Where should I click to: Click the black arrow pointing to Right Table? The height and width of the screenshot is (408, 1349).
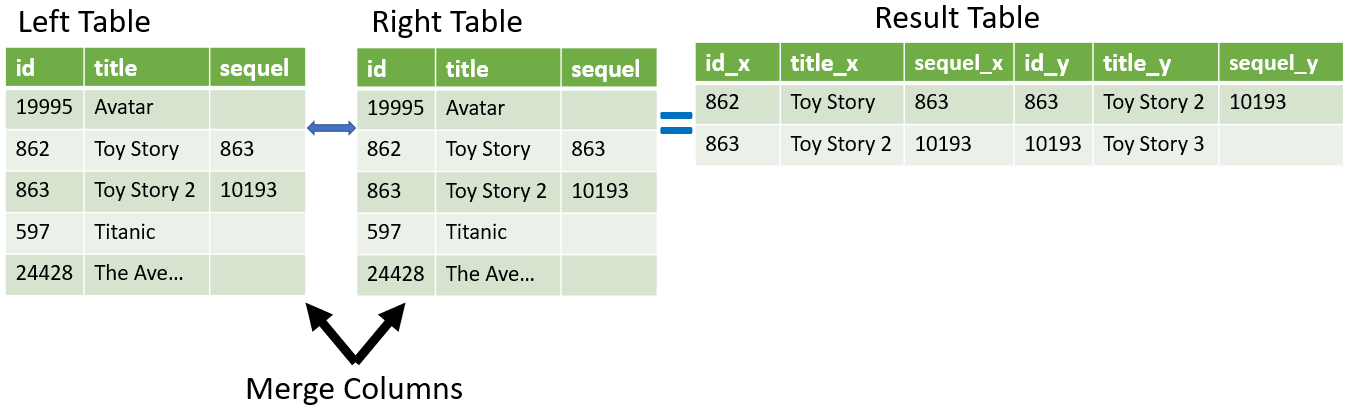pos(379,333)
